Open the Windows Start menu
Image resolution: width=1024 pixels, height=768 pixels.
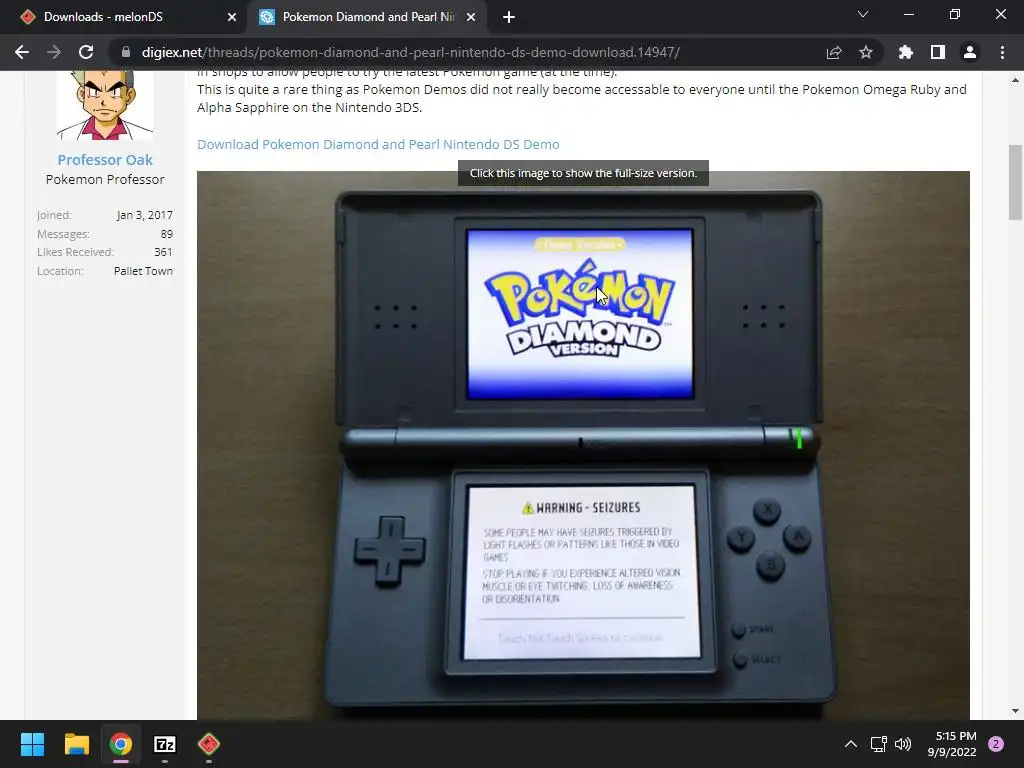32,744
